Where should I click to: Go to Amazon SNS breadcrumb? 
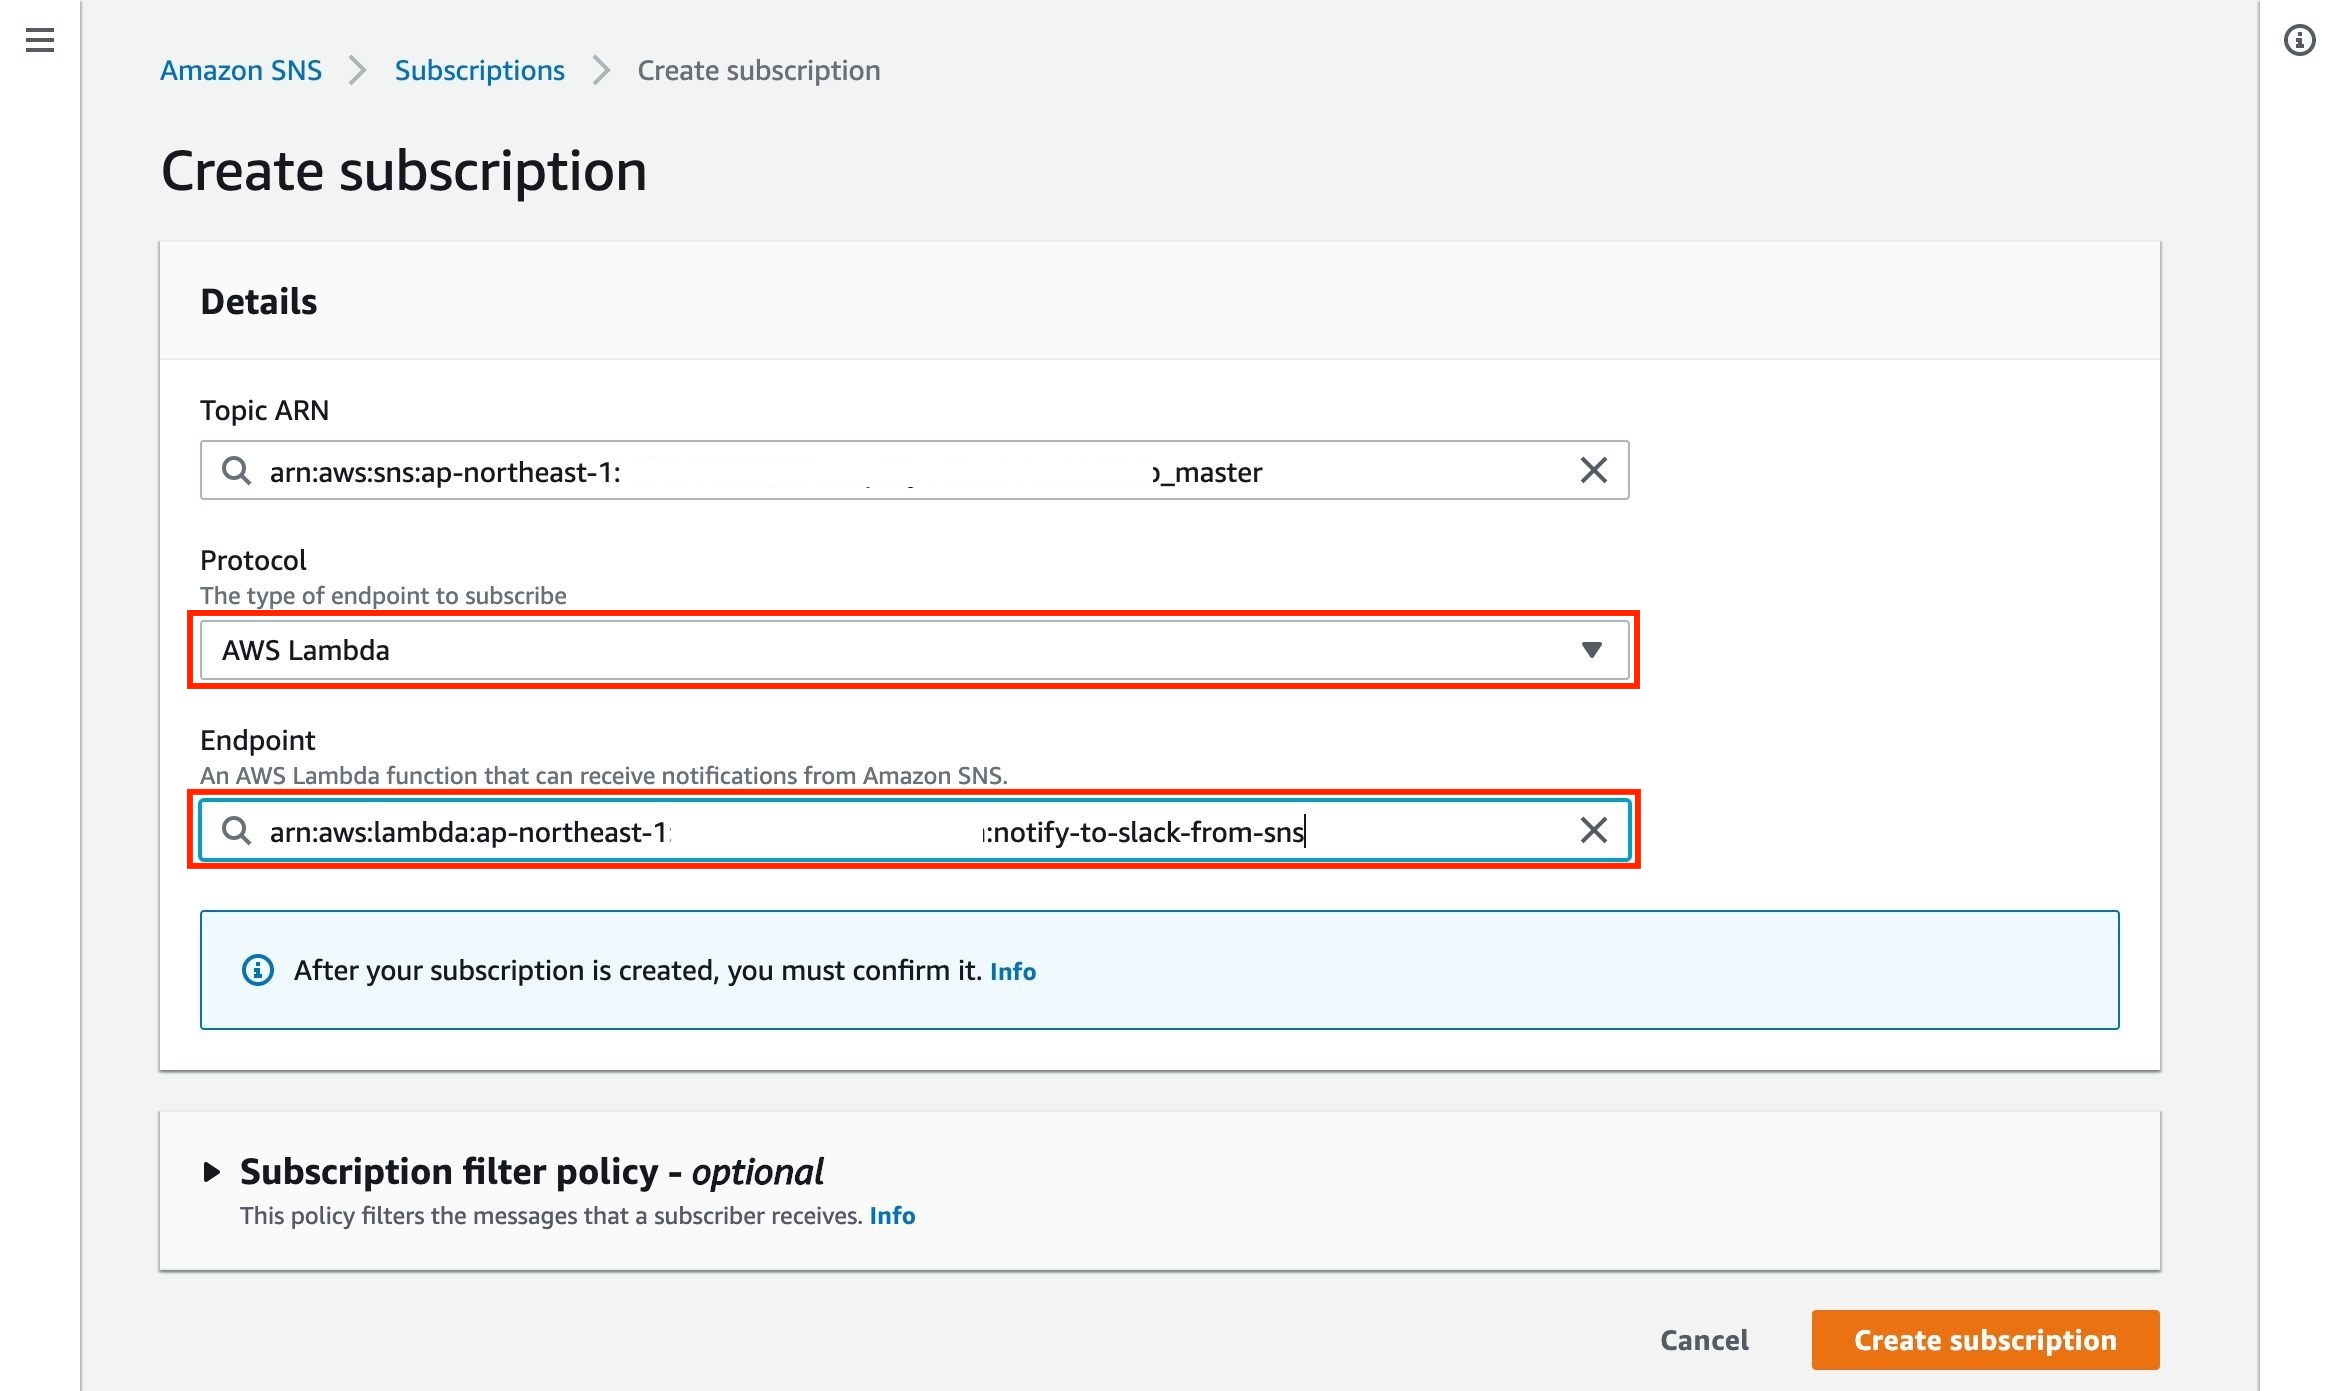241,70
